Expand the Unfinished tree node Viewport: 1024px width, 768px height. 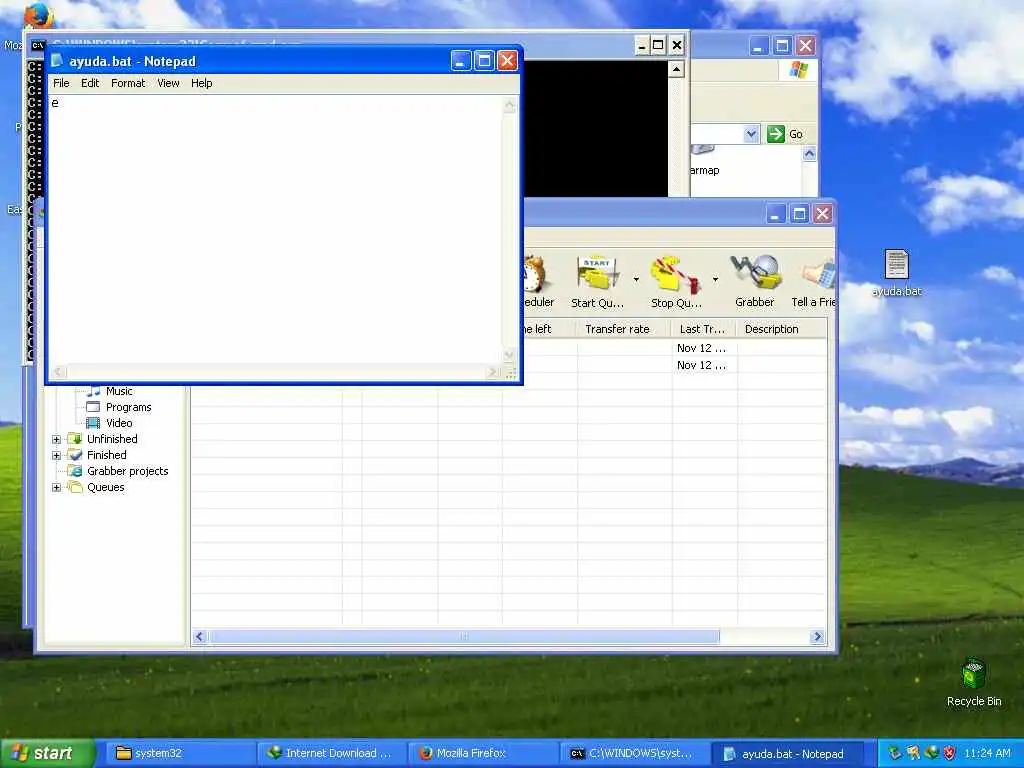coord(56,440)
